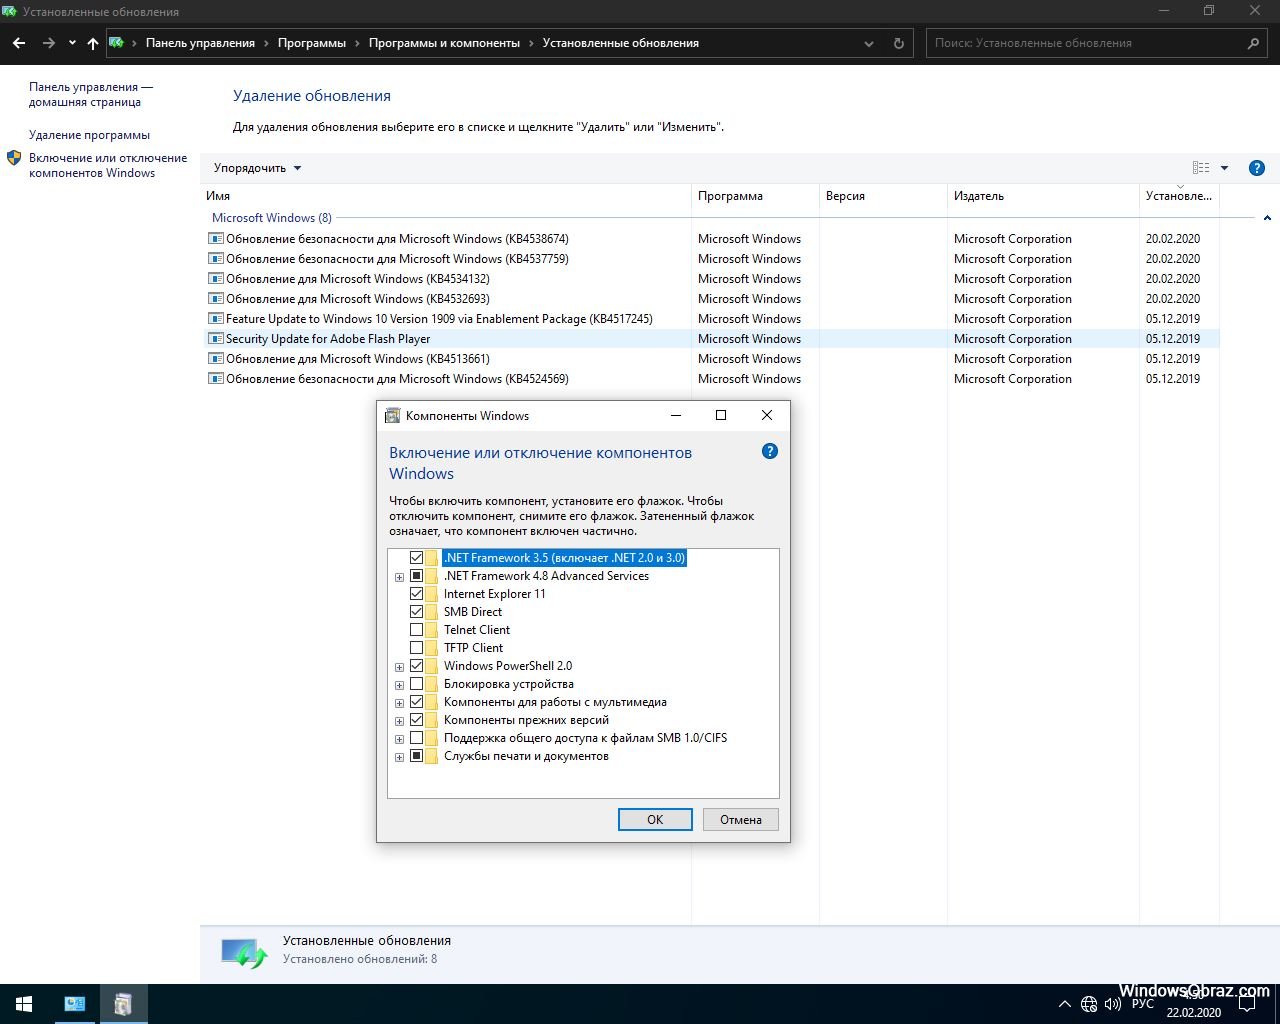Image resolution: width=1280 pixels, height=1024 pixels.
Task: Expand Компоненты прежних версий node
Action: coord(399,721)
